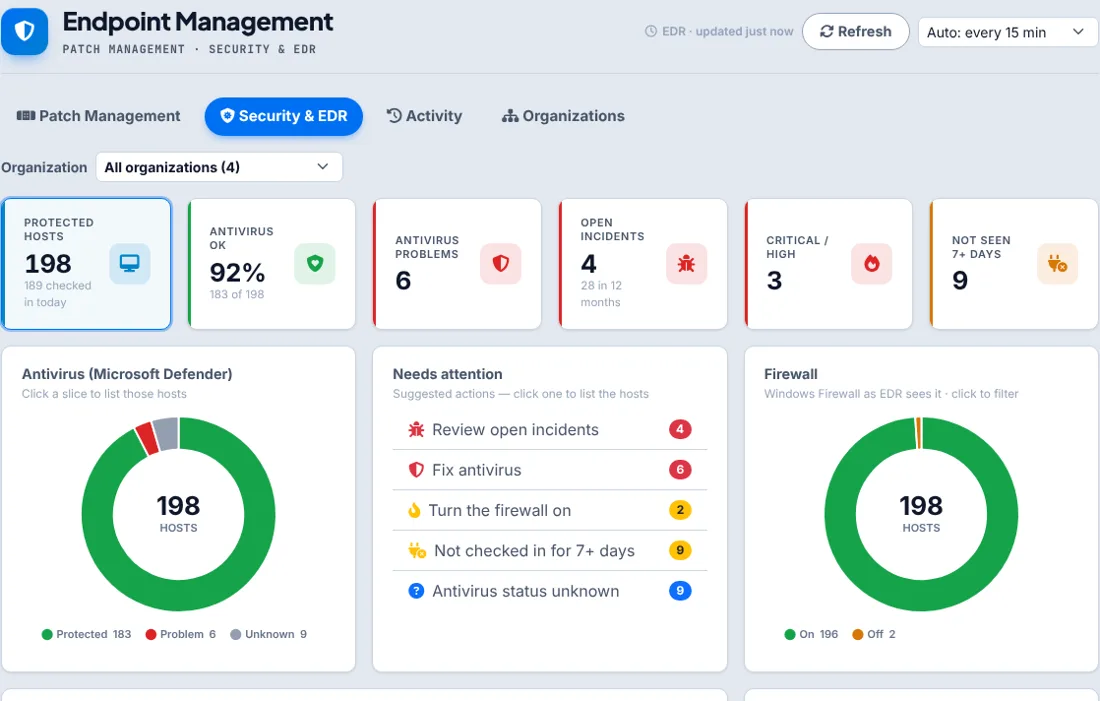
Task: Click the yellow 2 badge for firewall
Action: [680, 509]
